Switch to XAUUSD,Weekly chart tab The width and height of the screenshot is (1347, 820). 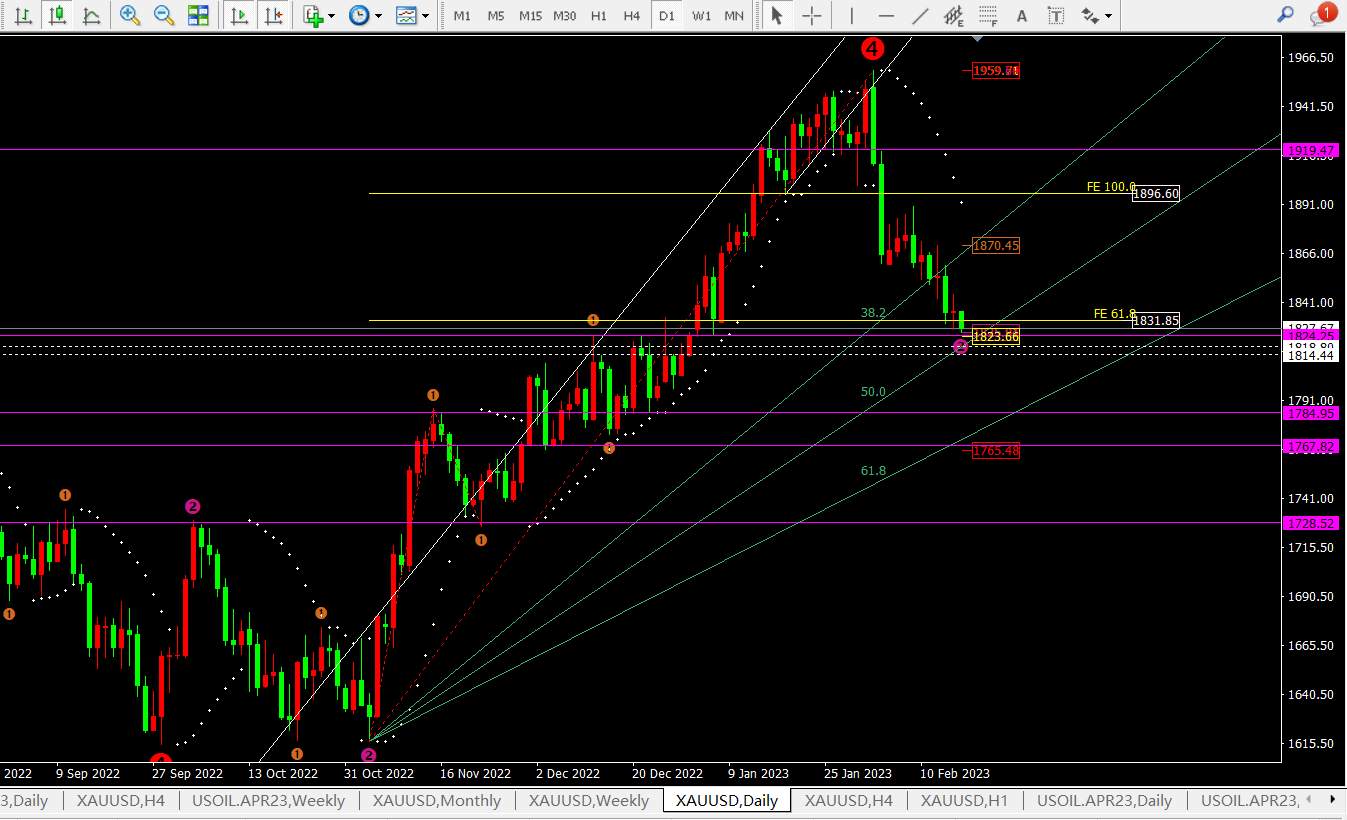(588, 800)
